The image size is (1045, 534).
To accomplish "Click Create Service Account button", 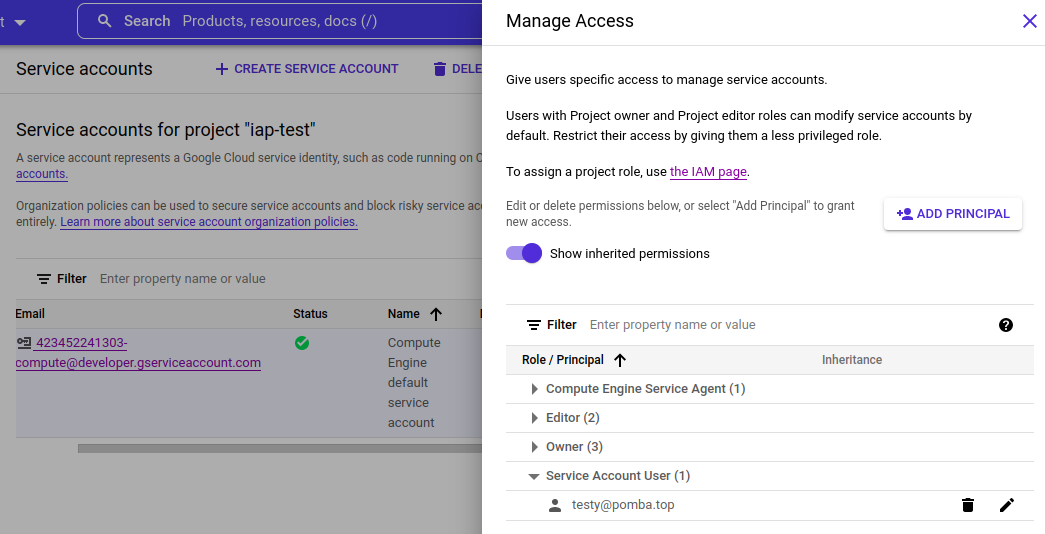I will (306, 69).
